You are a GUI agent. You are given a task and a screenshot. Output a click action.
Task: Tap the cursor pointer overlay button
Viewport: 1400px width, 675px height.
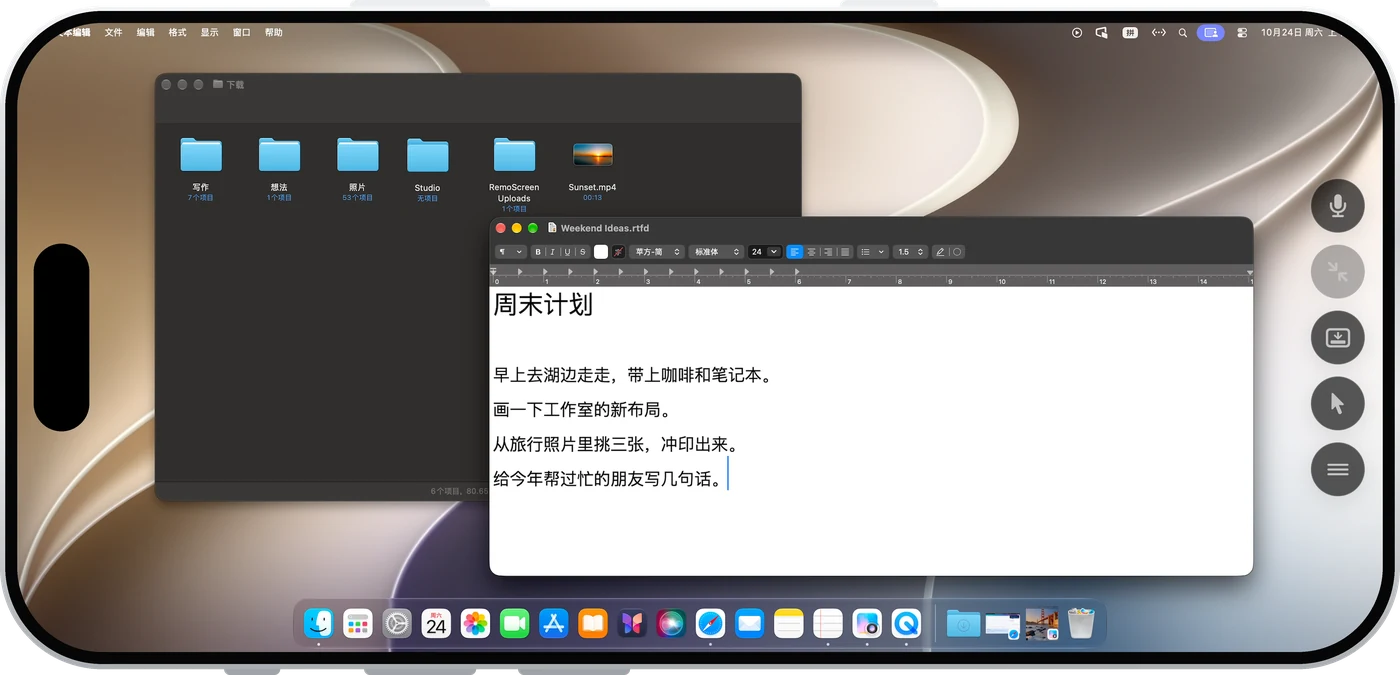[x=1338, y=403]
